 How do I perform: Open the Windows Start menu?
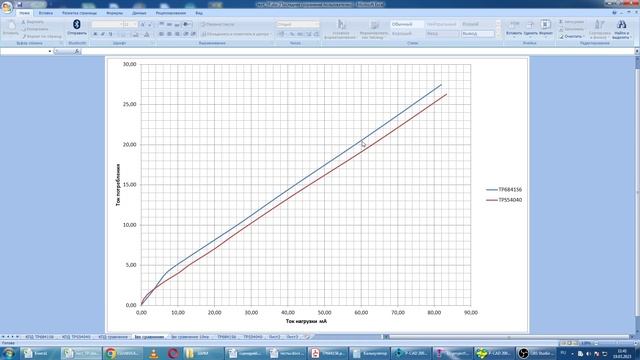pyautogui.click(x=9, y=353)
